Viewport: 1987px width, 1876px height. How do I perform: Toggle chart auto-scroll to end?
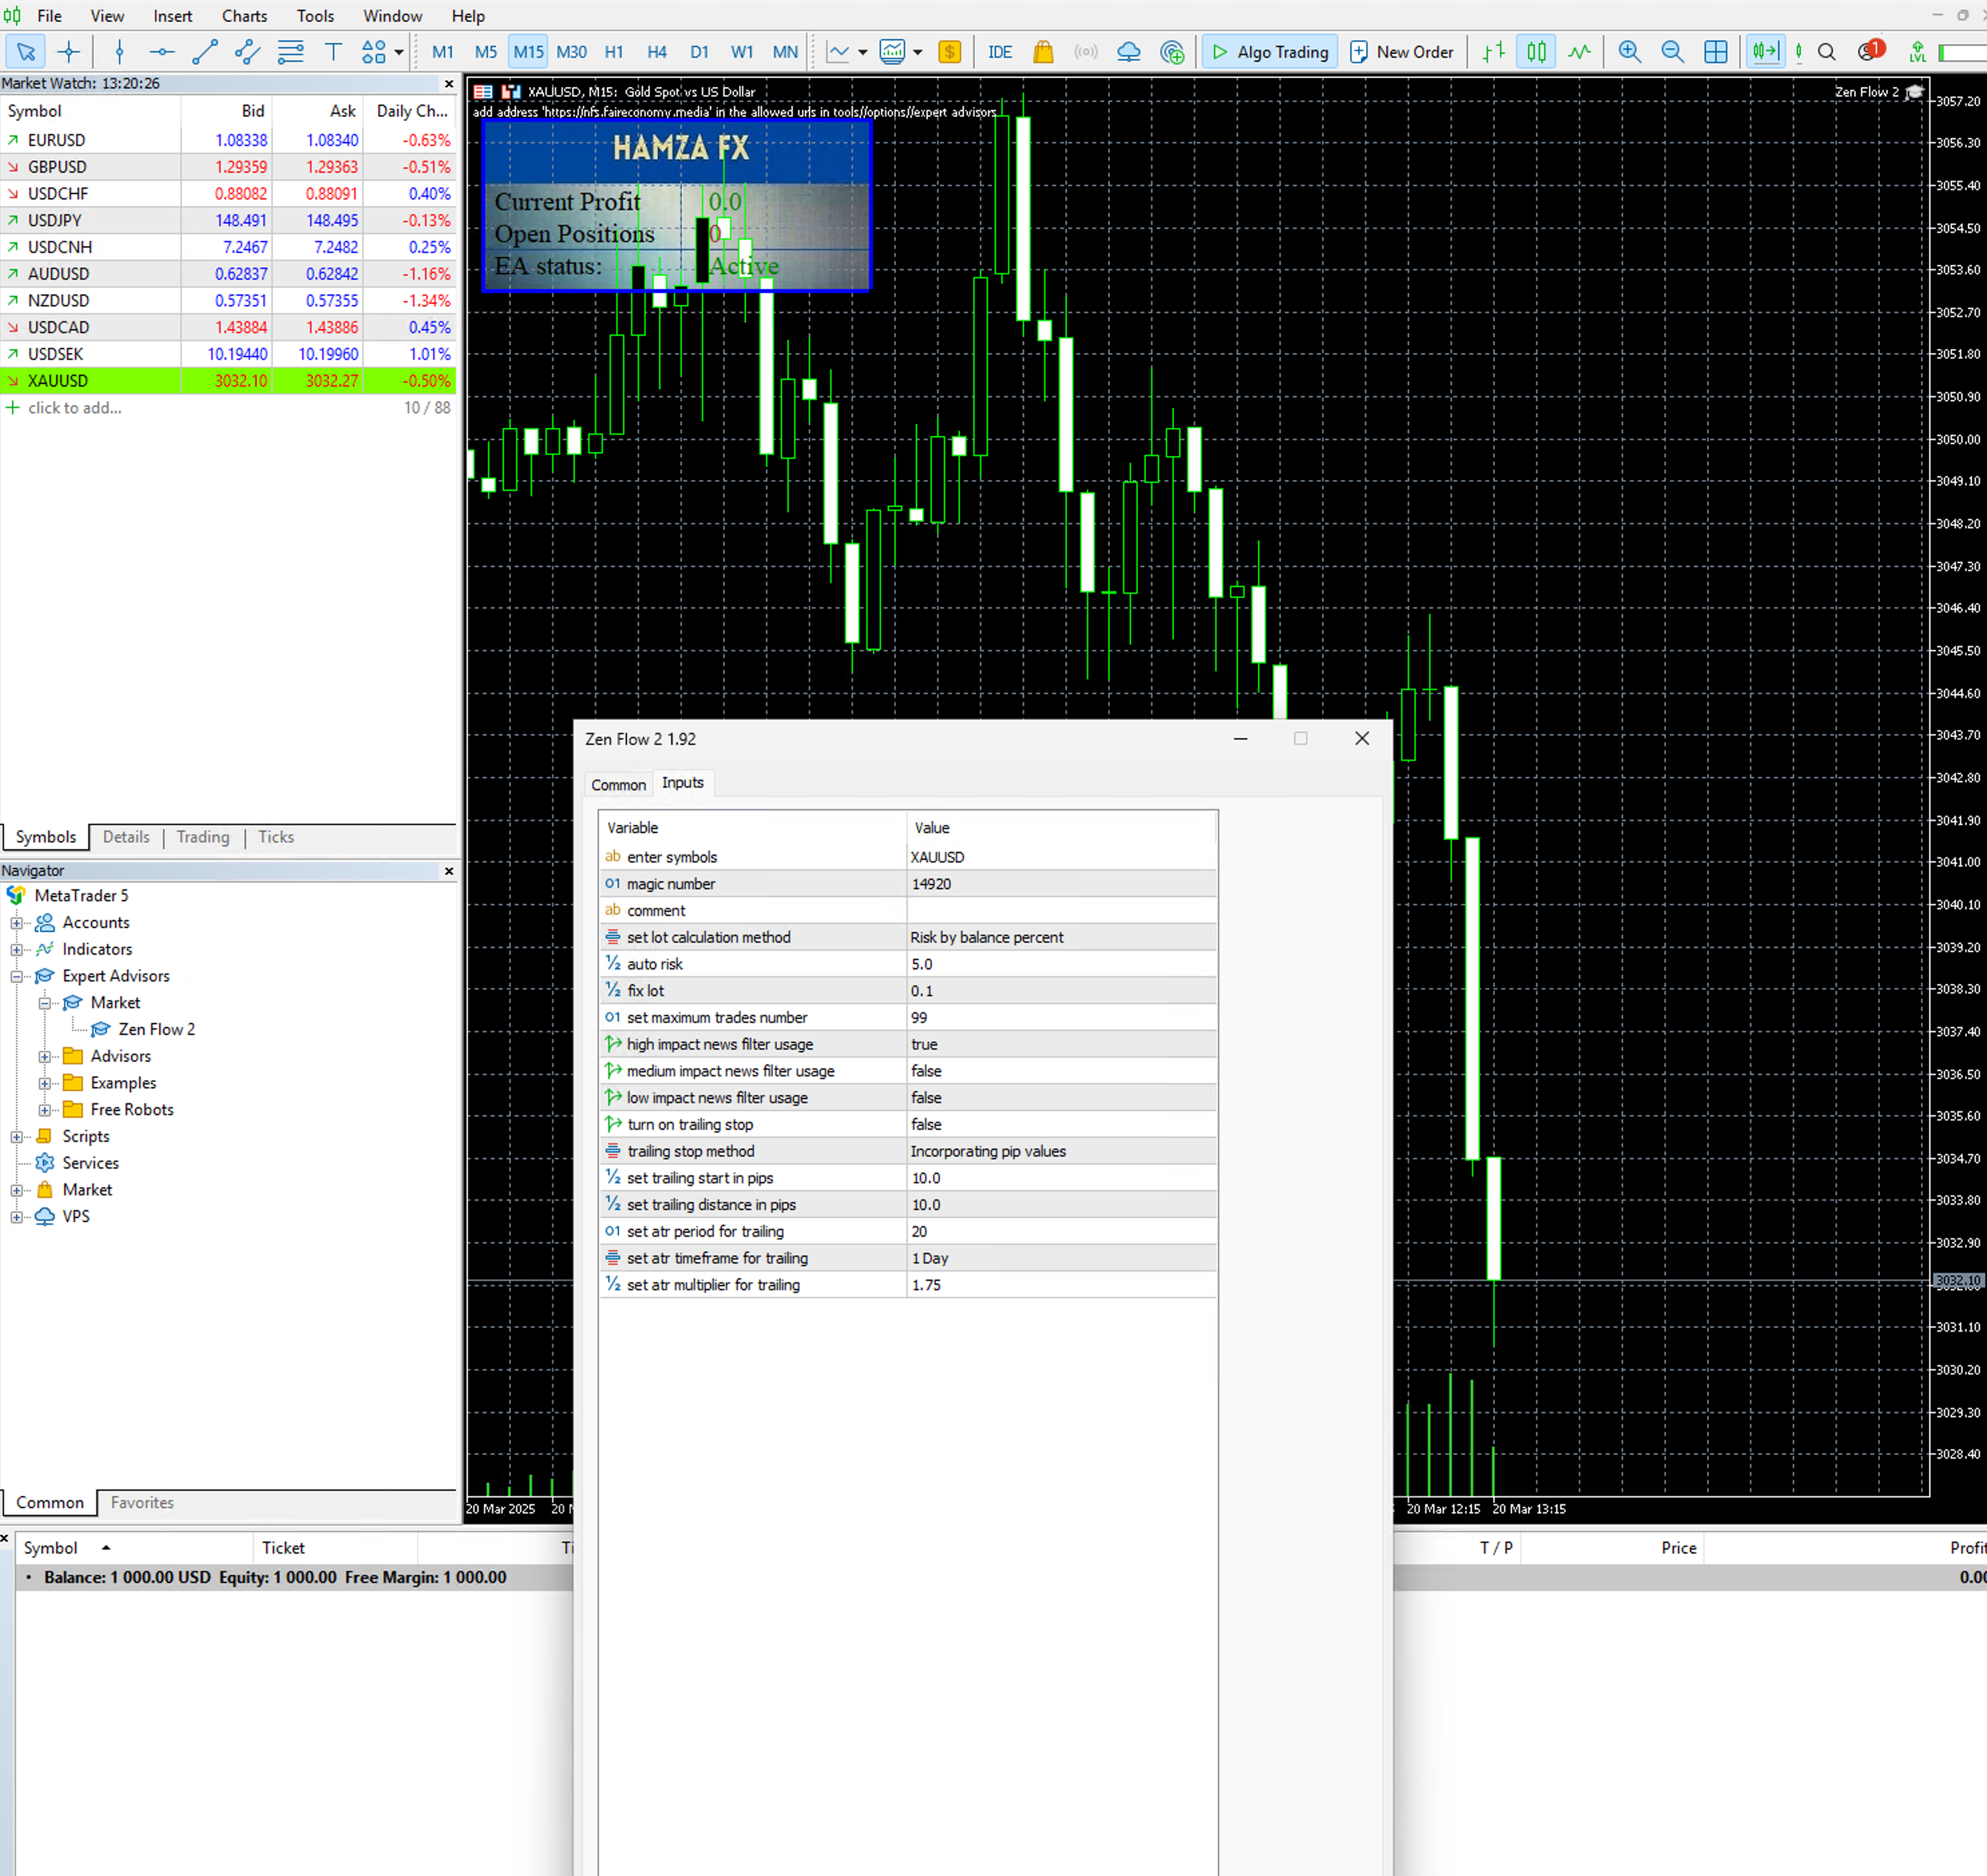(1765, 52)
